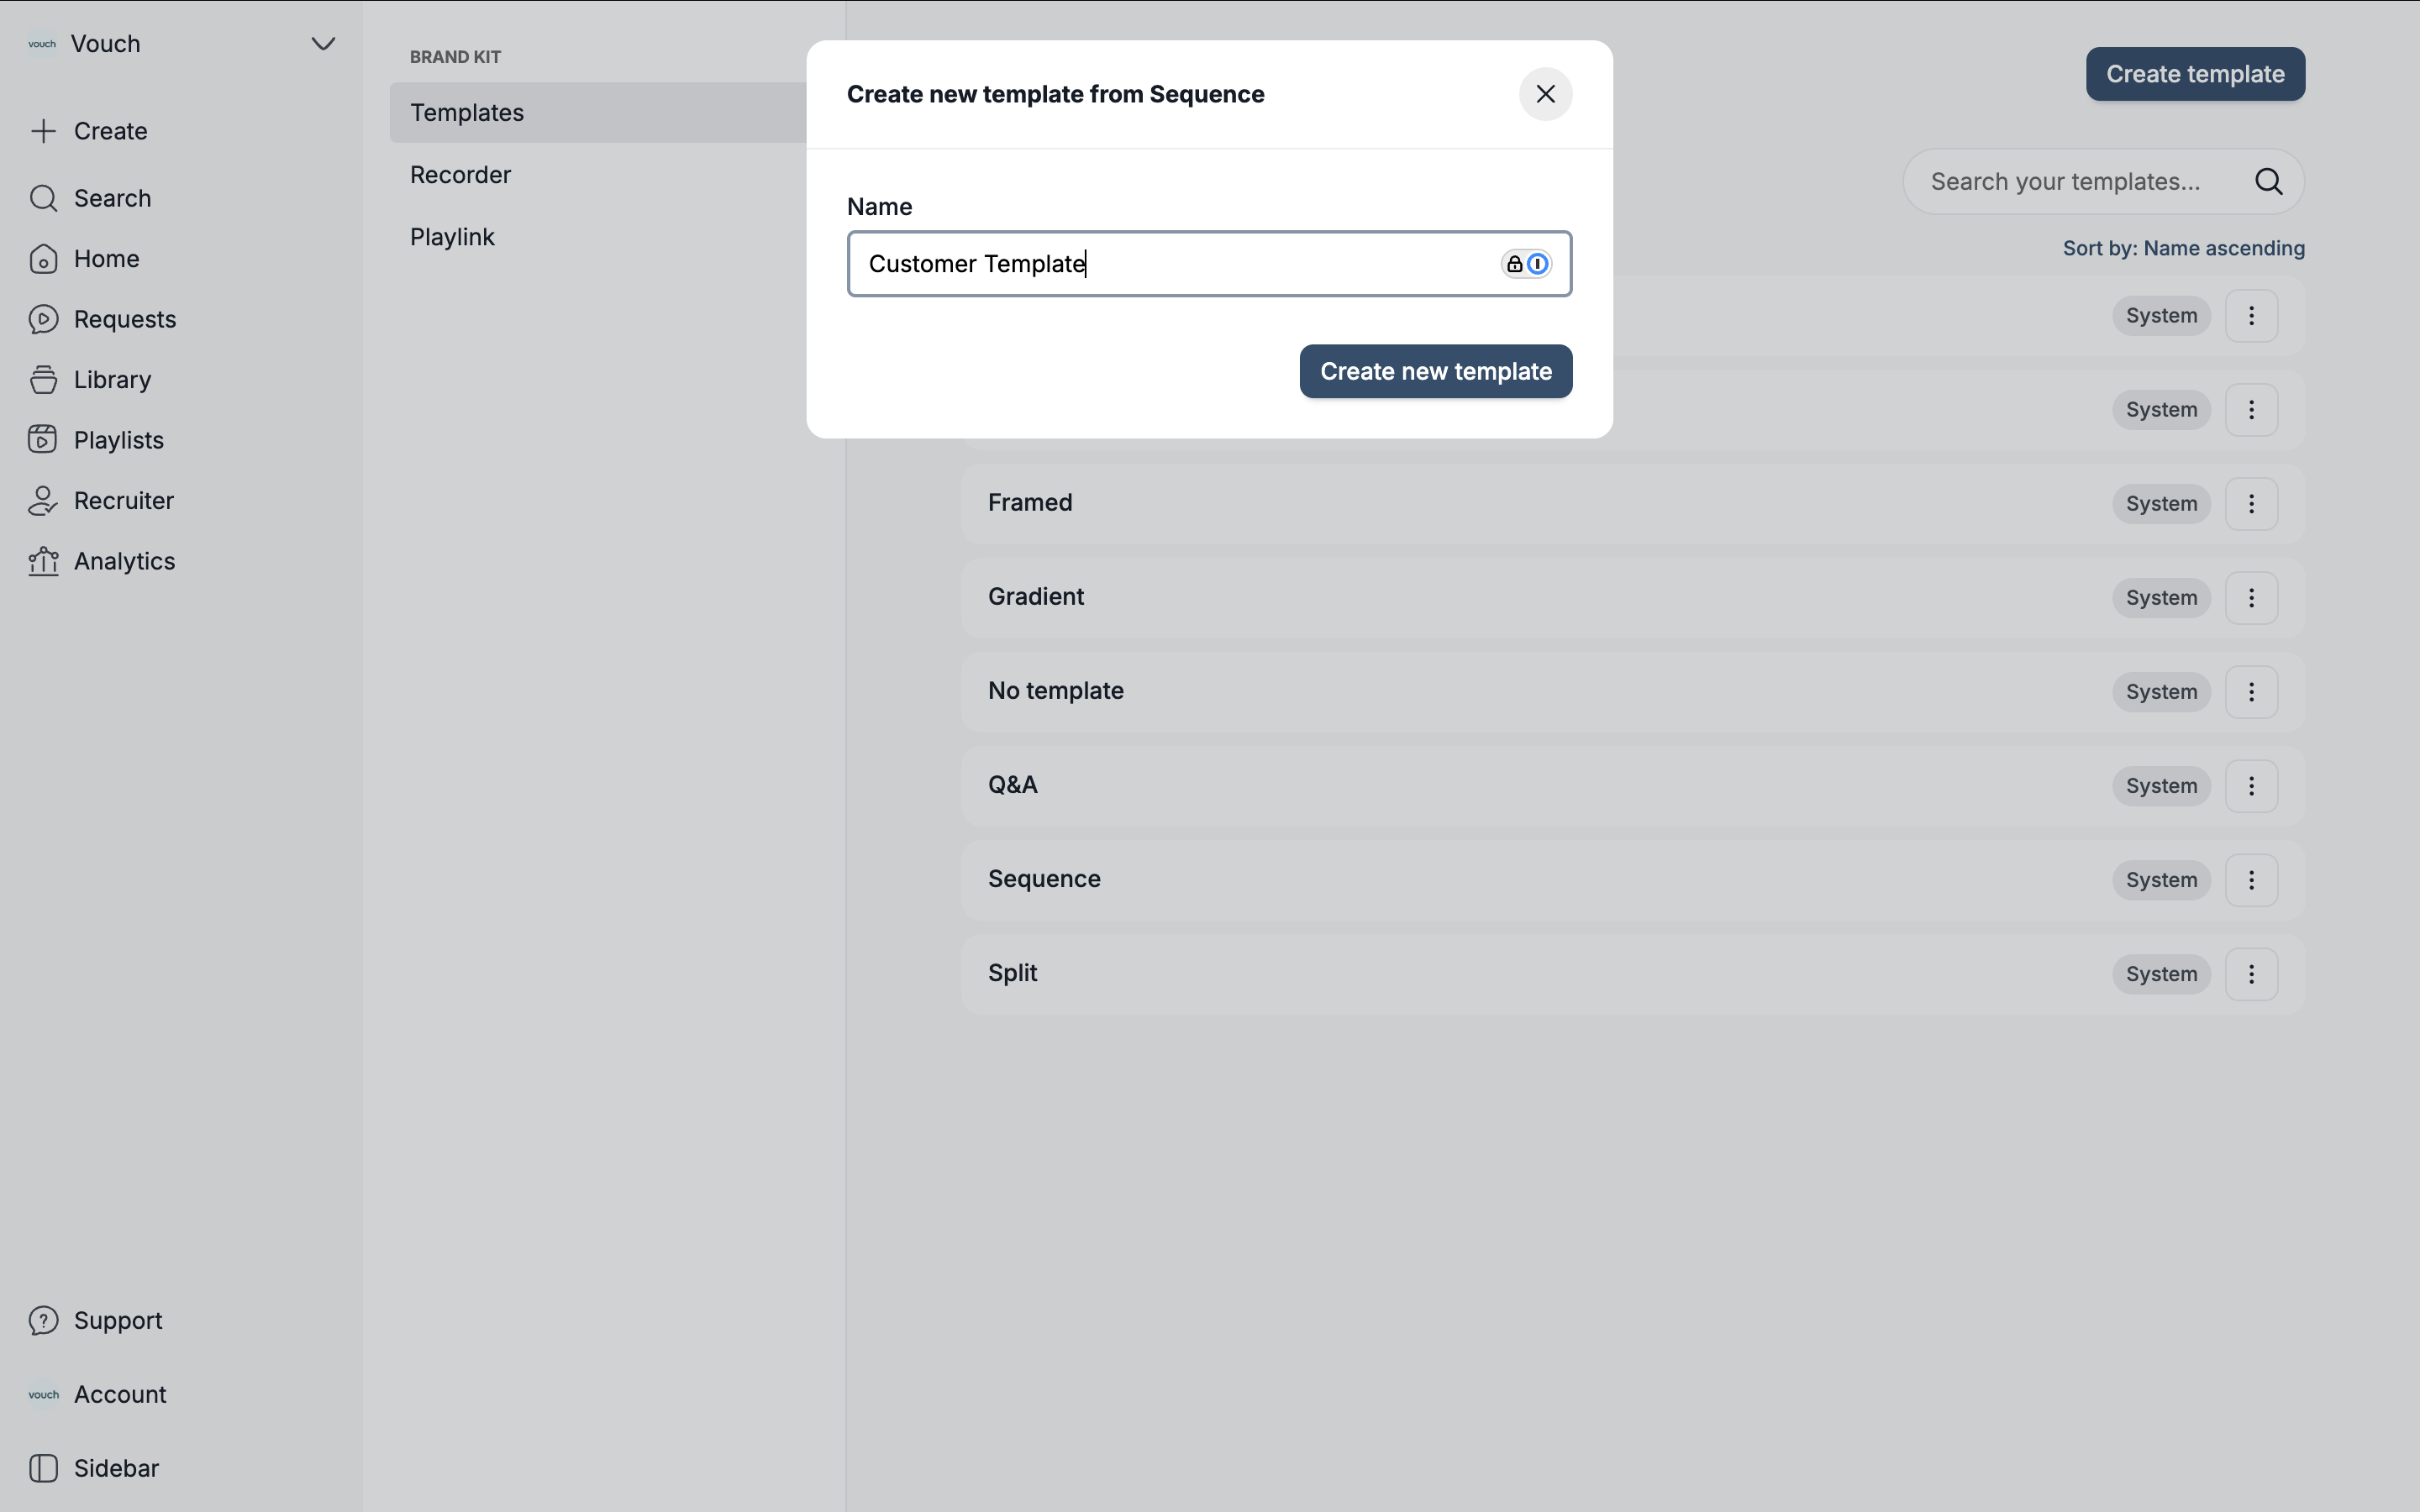Click the System badge on Q&A row
Image resolution: width=2420 pixels, height=1512 pixels.
2161,786
